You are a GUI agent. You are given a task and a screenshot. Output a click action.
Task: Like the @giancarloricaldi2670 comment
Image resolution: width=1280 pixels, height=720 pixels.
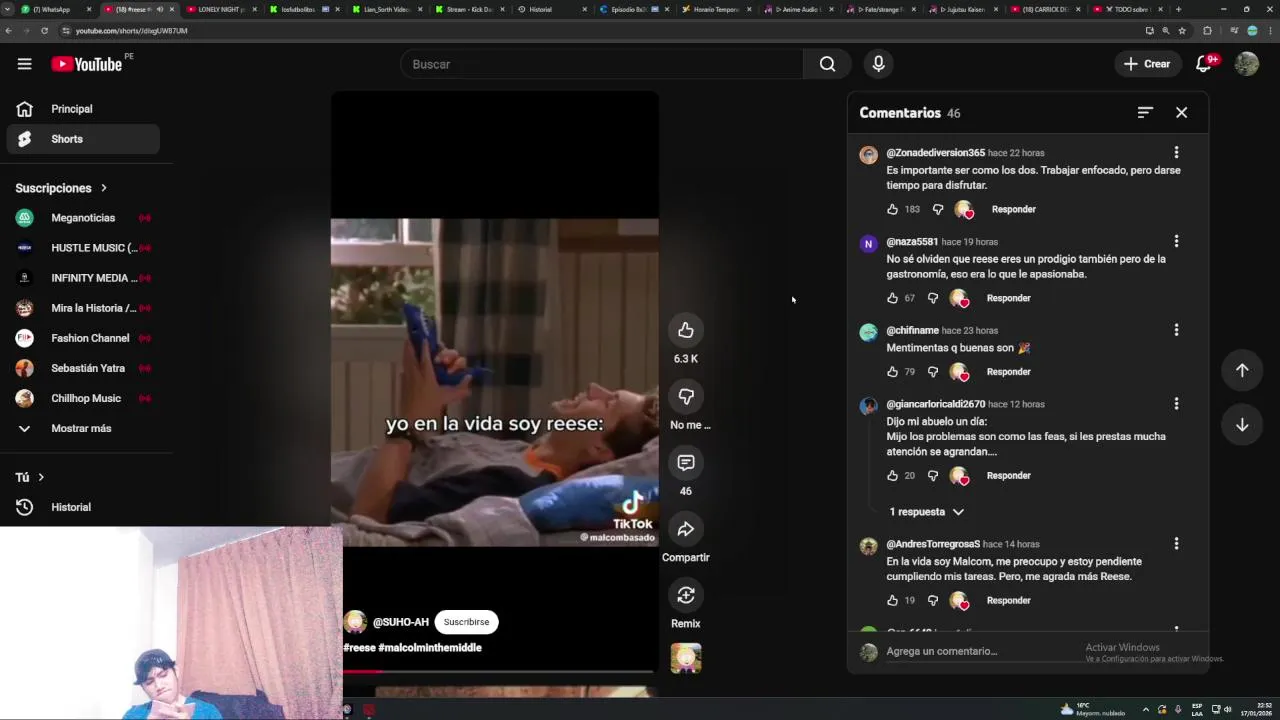point(892,476)
